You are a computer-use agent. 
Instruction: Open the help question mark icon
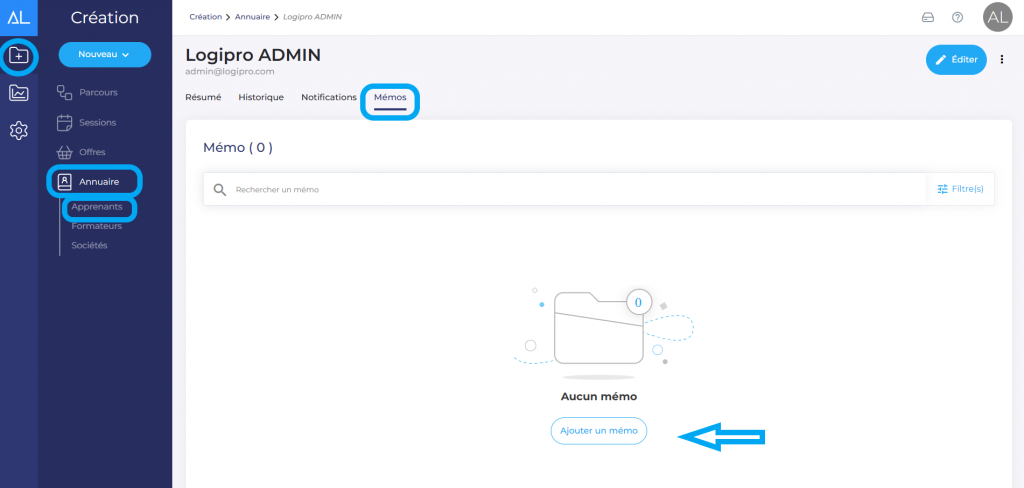click(x=957, y=18)
